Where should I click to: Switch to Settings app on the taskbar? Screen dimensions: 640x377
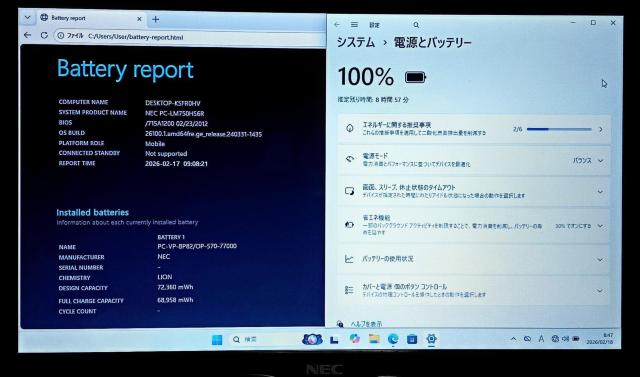pyautogui.click(x=431, y=339)
